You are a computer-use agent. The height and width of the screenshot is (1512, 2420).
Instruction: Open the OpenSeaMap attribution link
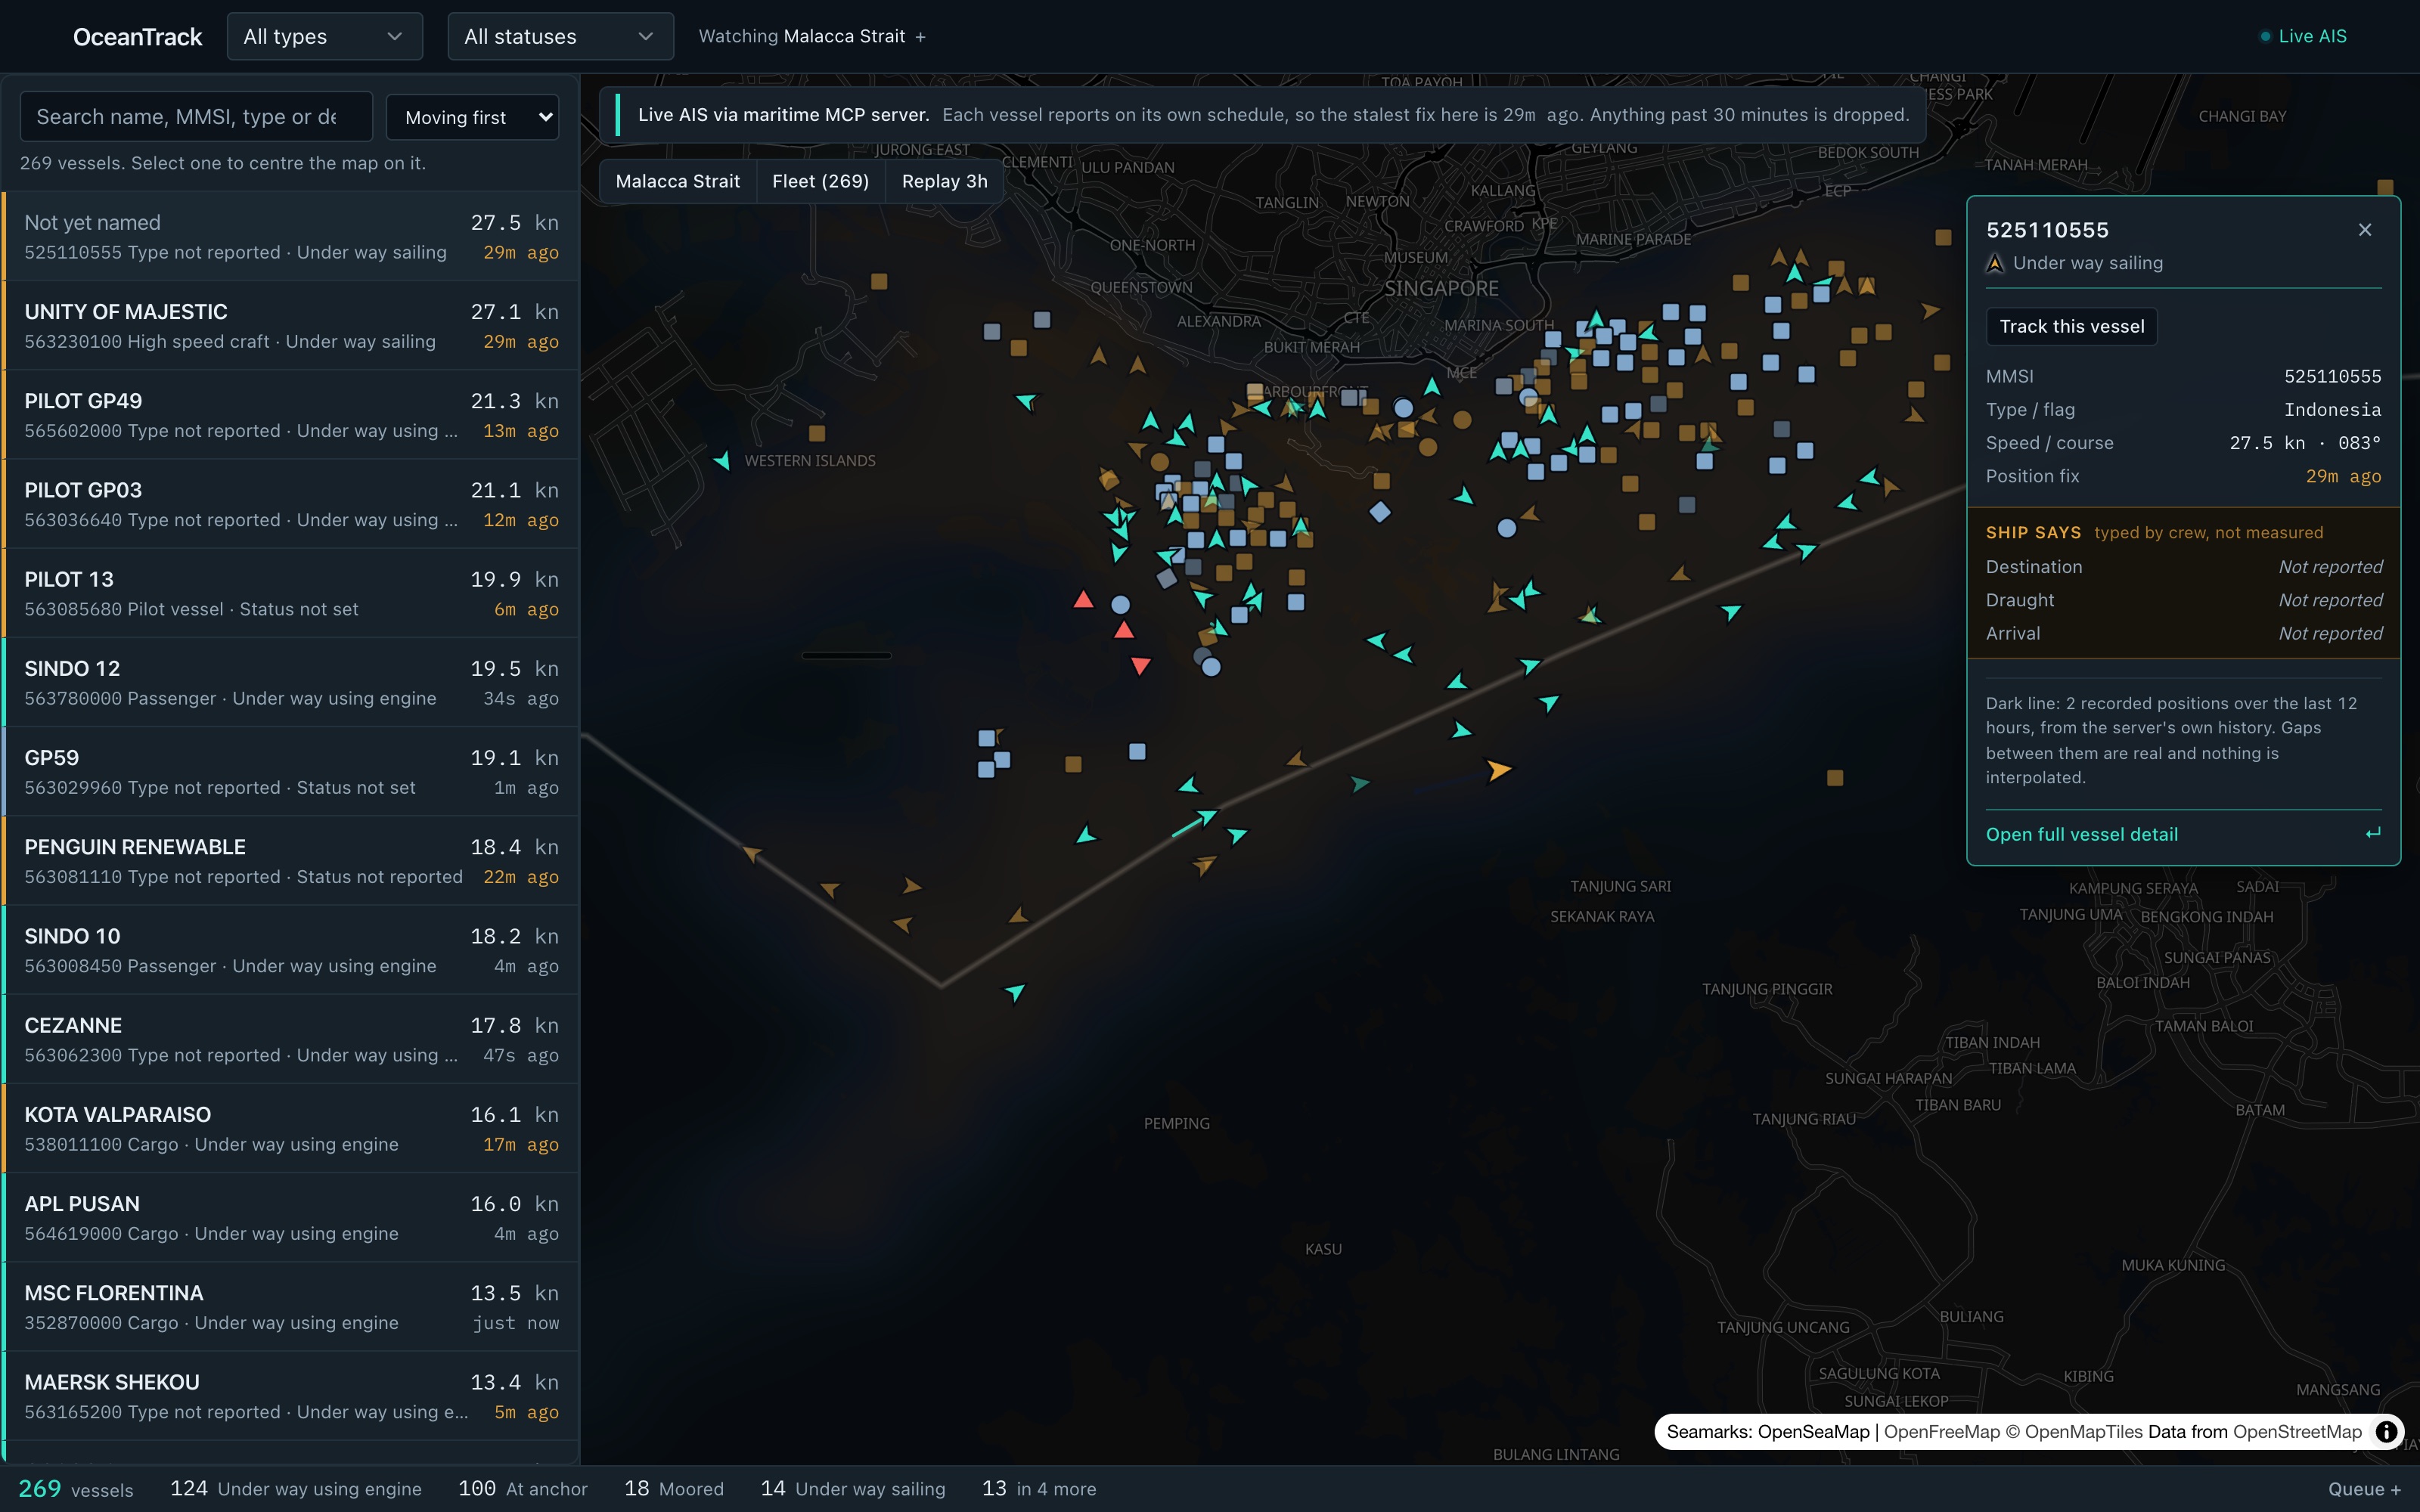coord(1813,1432)
